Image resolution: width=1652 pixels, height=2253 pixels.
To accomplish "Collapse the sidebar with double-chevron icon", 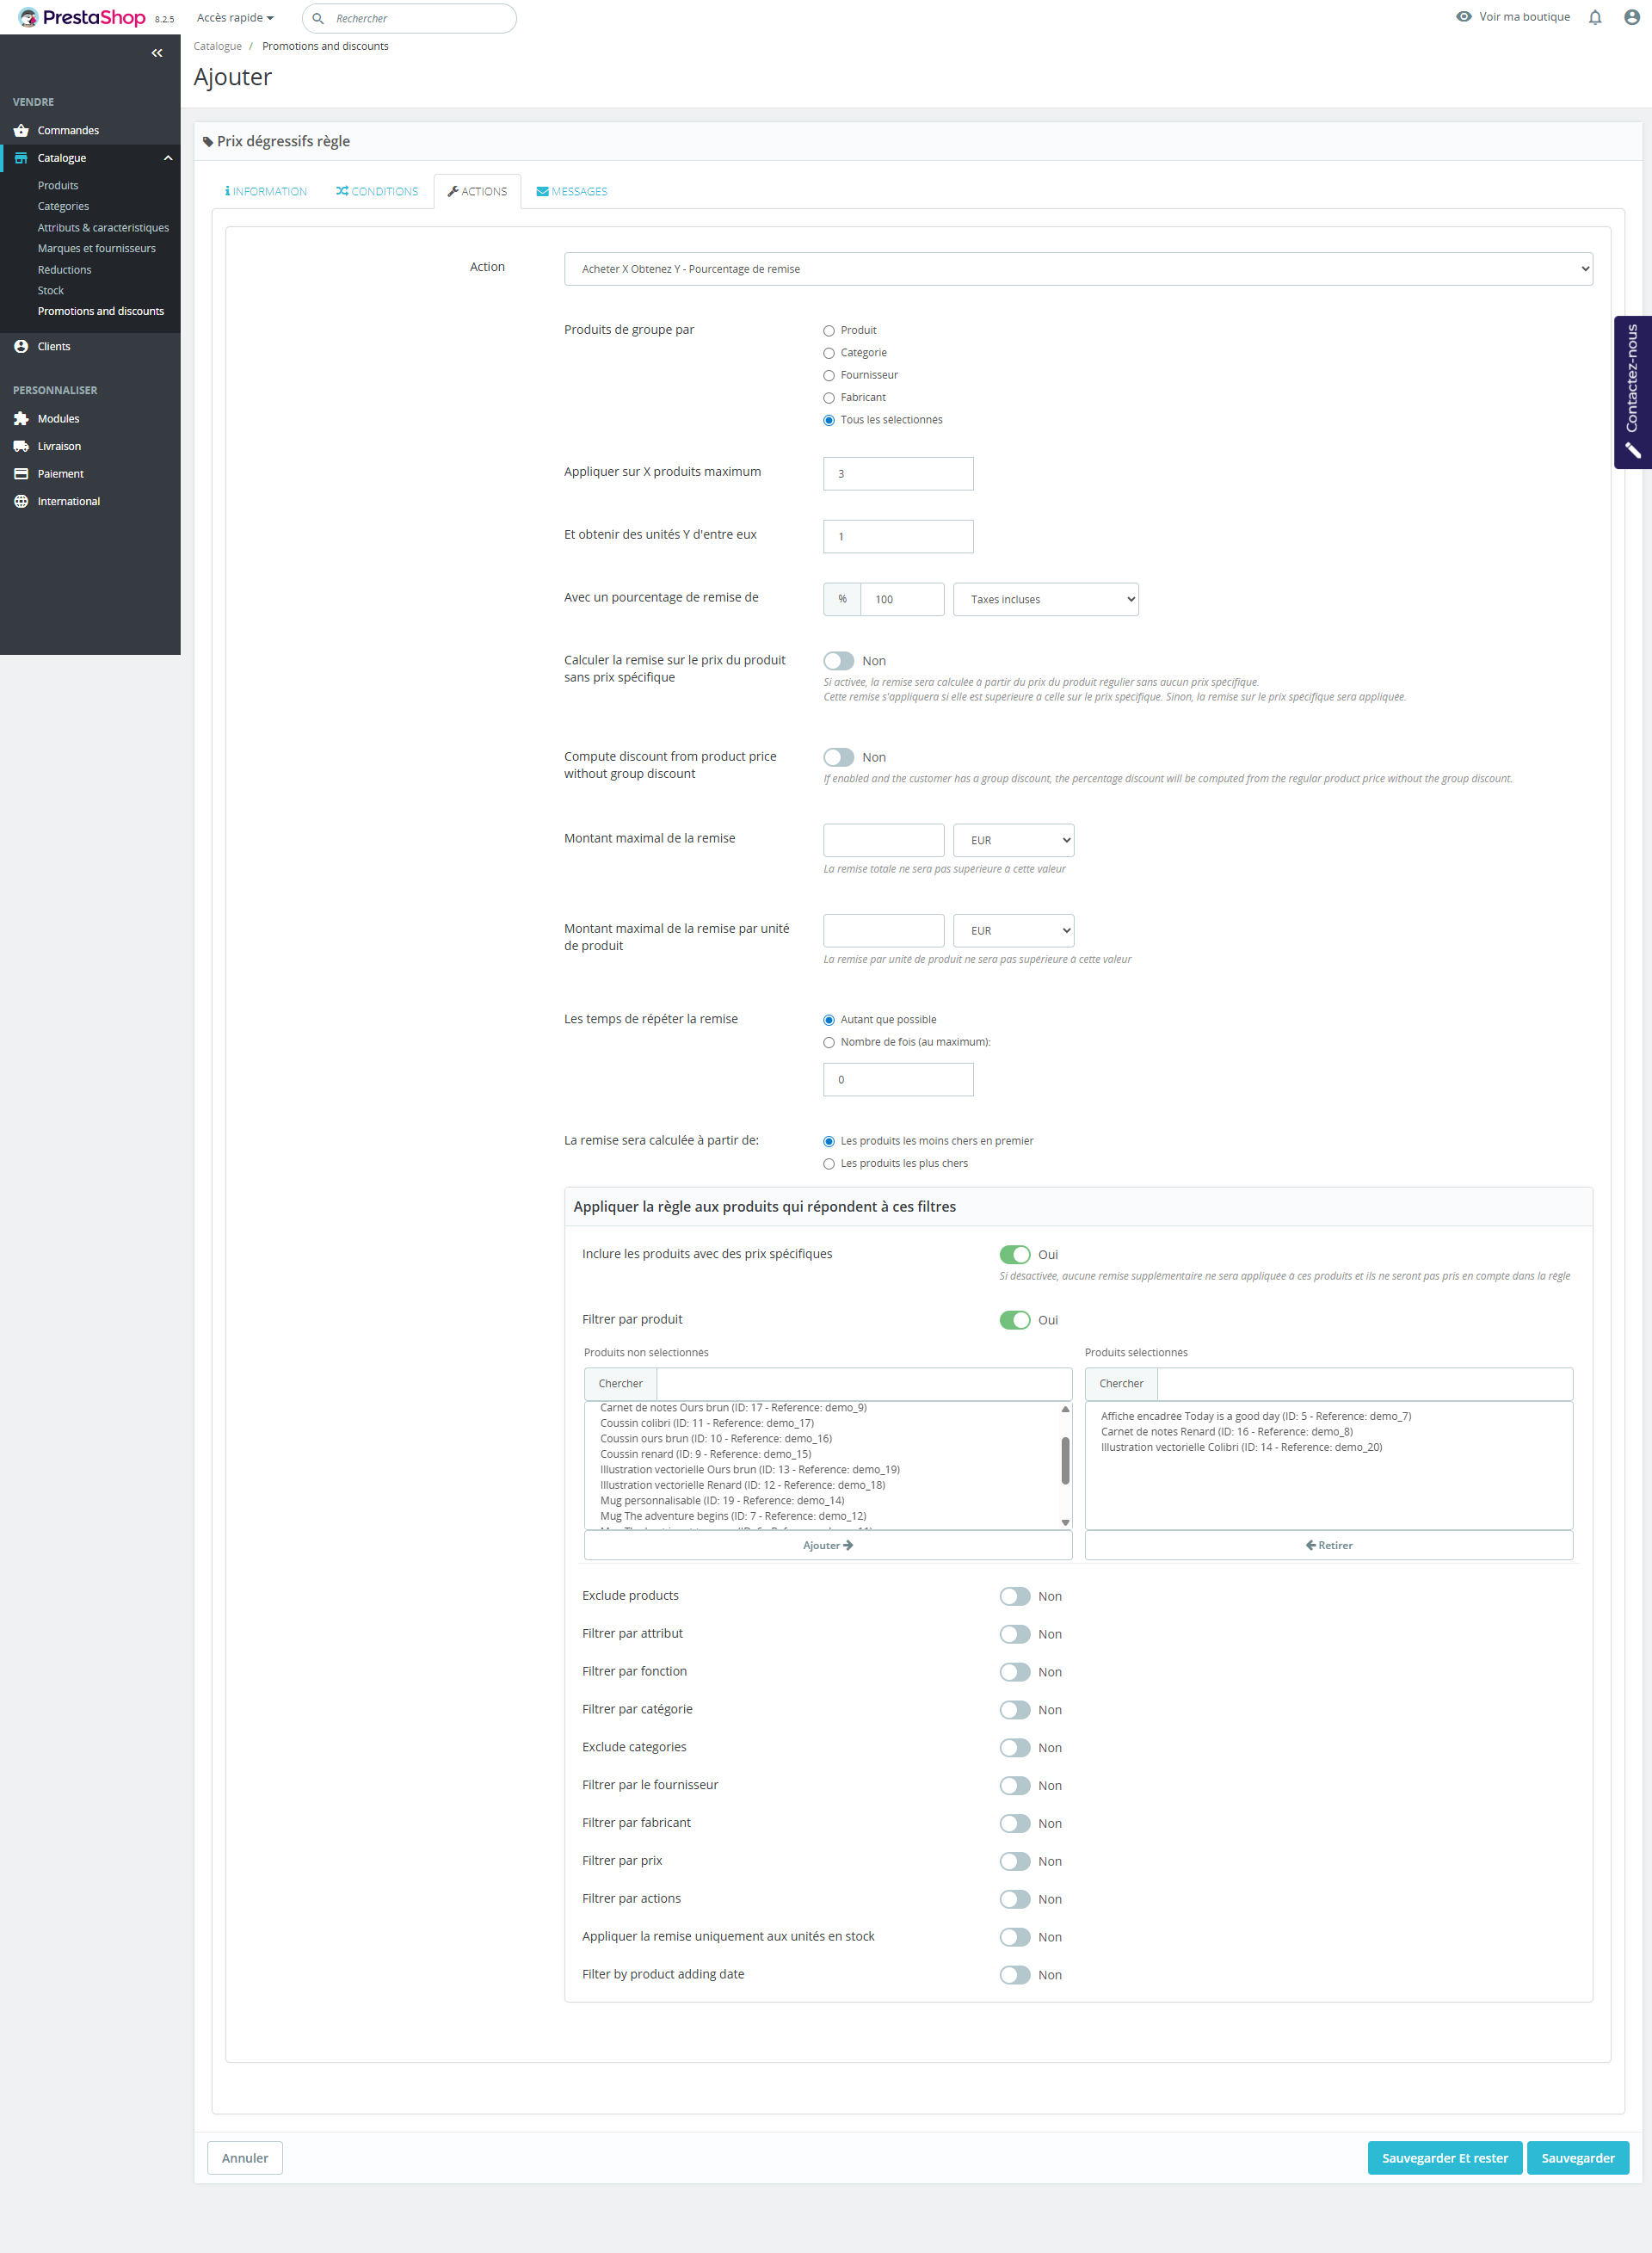I will click(157, 53).
